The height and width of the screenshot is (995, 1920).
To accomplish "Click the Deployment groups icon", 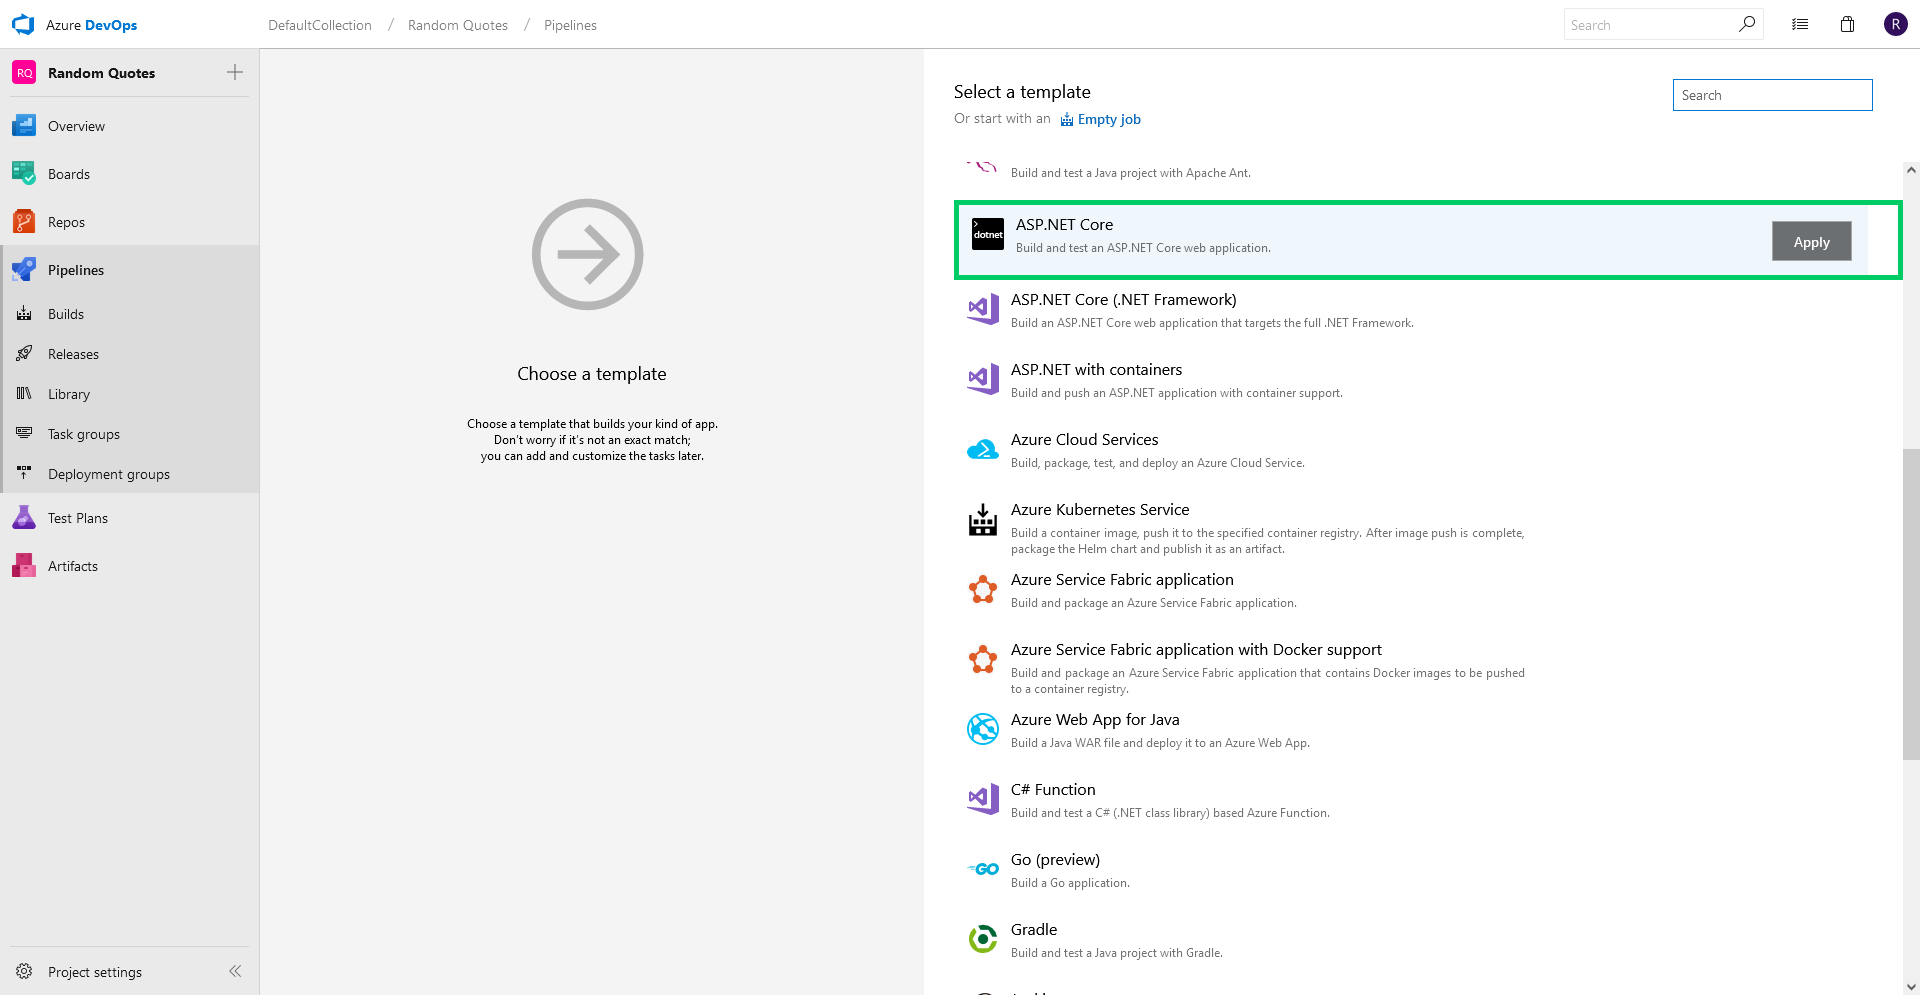I will (24, 474).
